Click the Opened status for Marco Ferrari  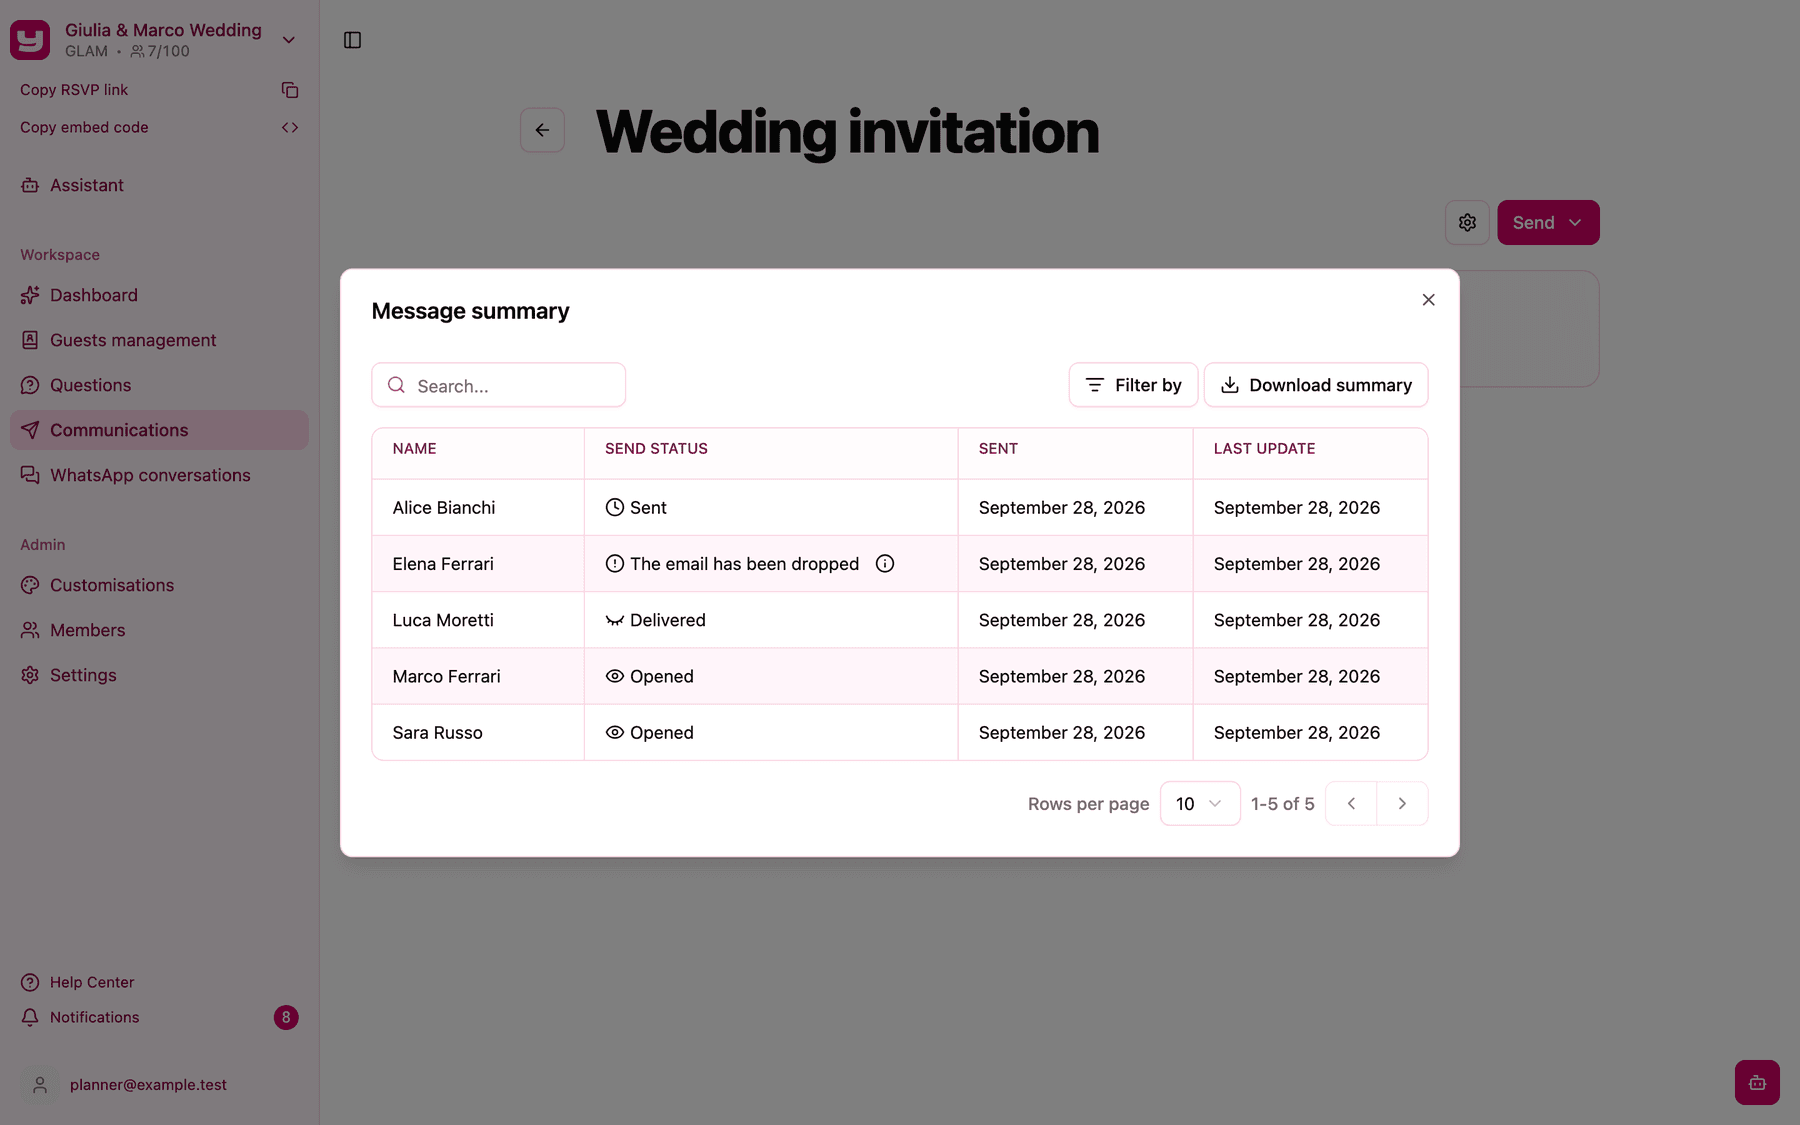click(x=650, y=677)
